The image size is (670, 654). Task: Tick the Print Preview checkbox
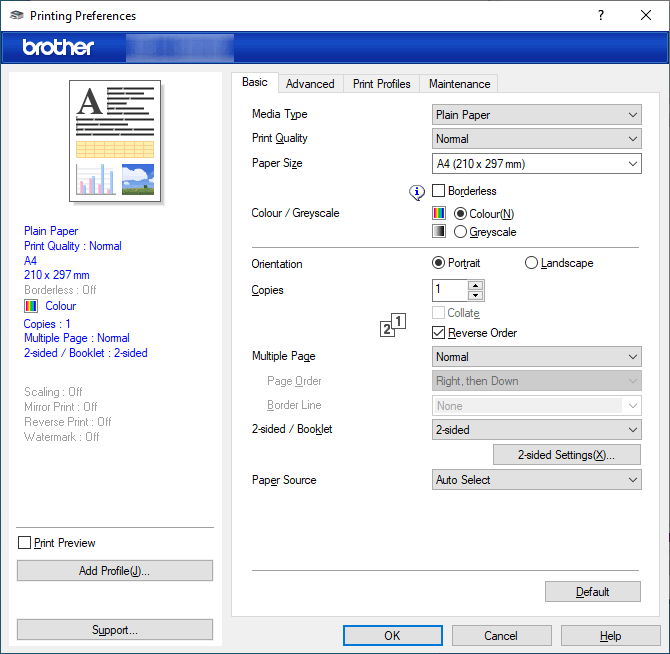tap(25, 543)
